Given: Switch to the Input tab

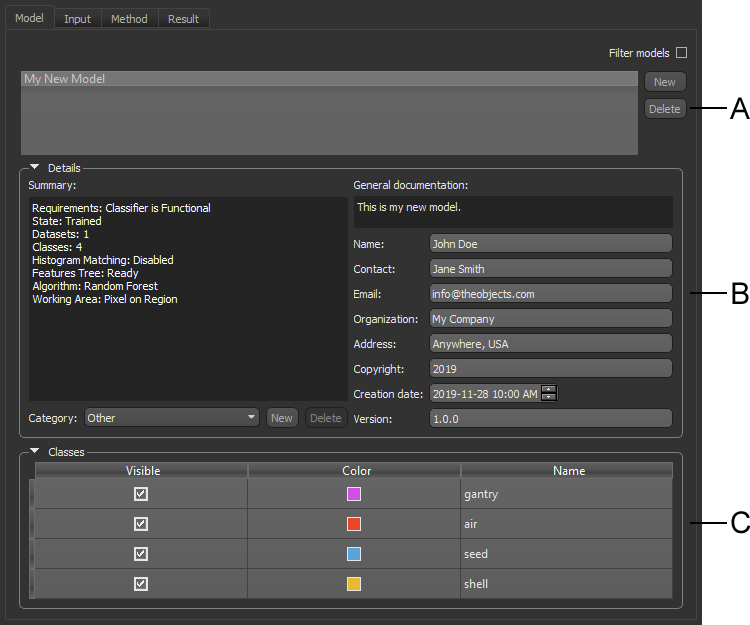Looking at the screenshot, I should pyautogui.click(x=77, y=19).
